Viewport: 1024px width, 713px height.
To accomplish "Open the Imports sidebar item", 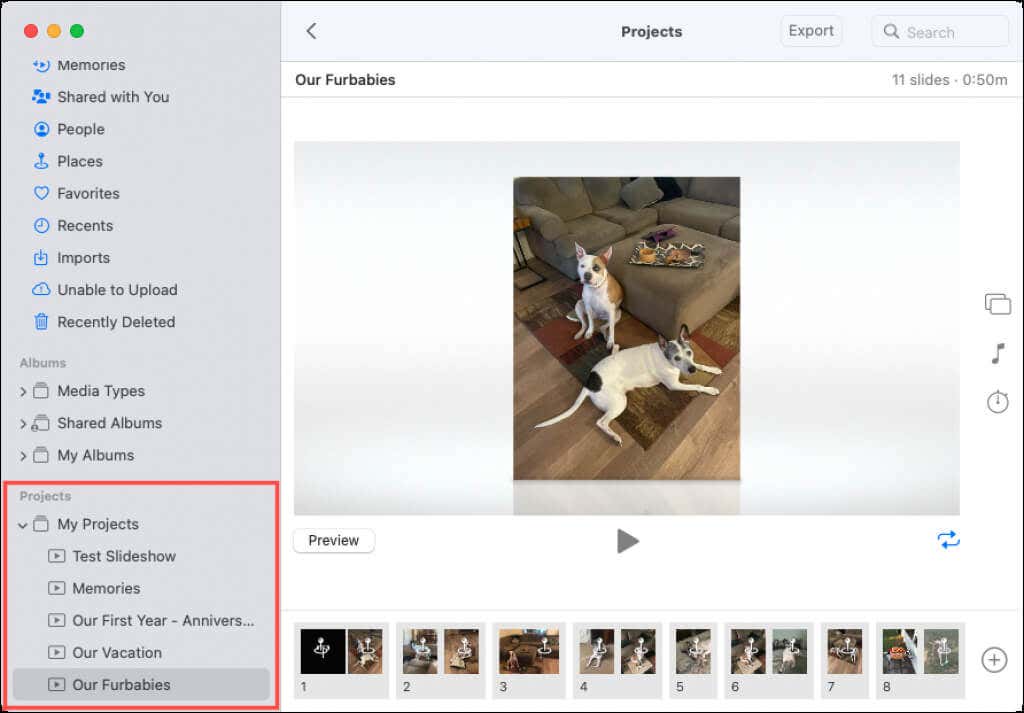I will tap(140, 258).
